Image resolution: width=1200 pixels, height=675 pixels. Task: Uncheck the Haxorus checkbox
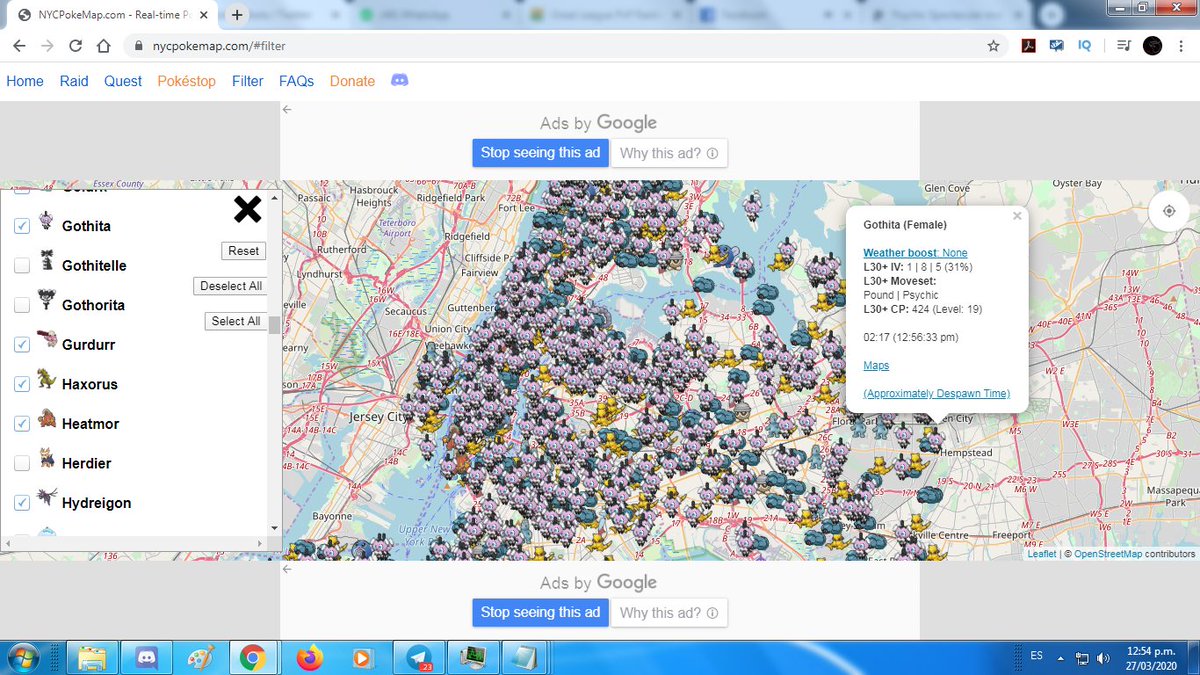(21, 384)
